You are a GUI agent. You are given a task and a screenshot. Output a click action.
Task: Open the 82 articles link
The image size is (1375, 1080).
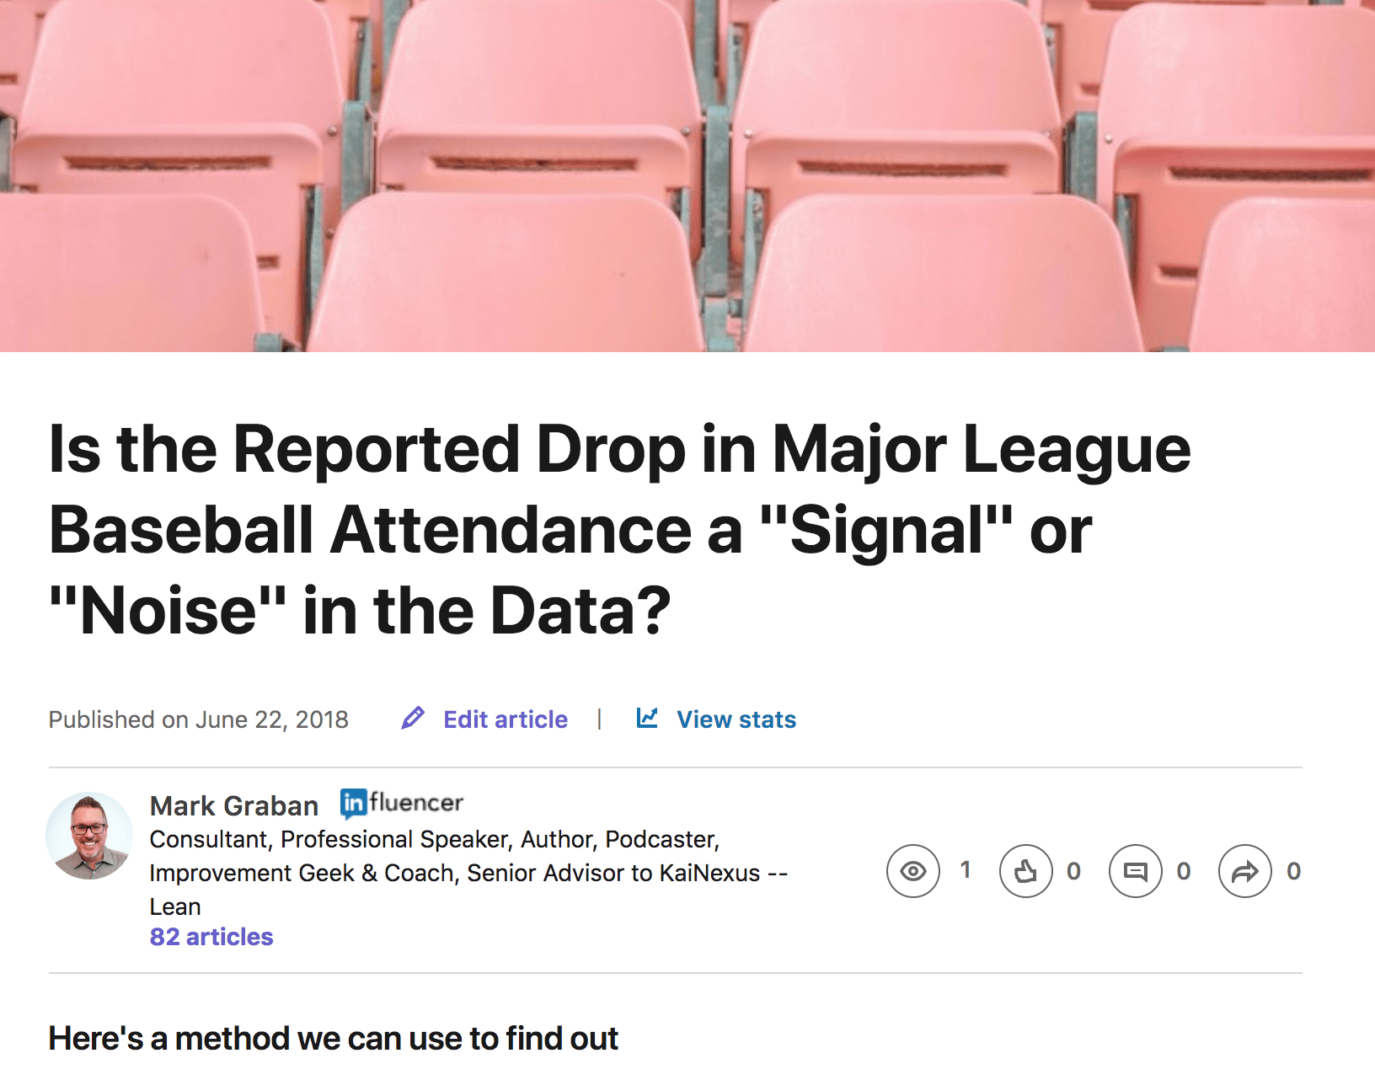(211, 937)
